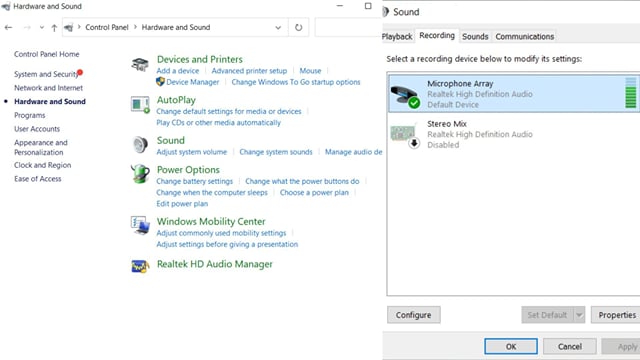Switch to the Communications tab

pyautogui.click(x=524, y=36)
